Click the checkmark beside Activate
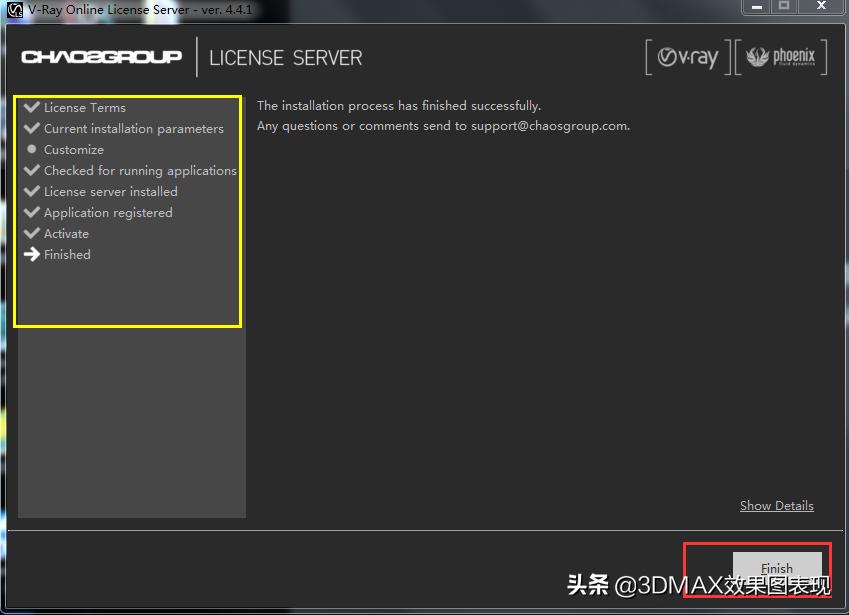The width and height of the screenshot is (849, 615). click(x=32, y=233)
